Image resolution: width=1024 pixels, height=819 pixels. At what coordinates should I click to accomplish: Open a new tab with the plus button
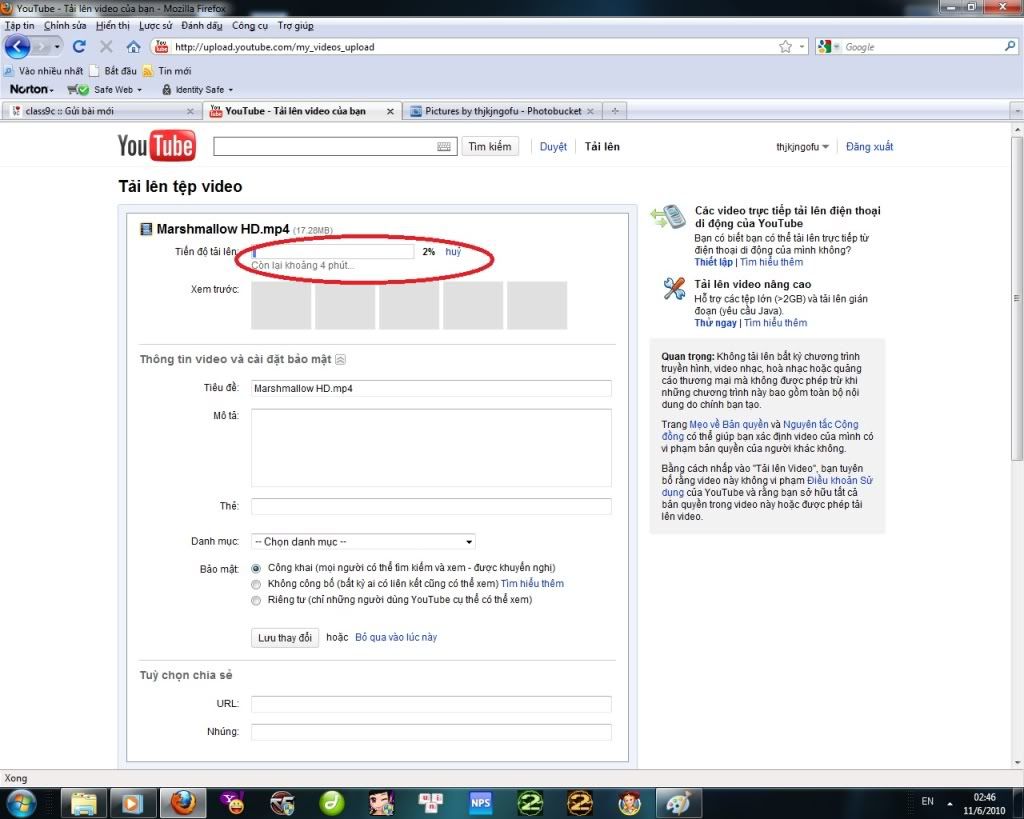tap(615, 111)
